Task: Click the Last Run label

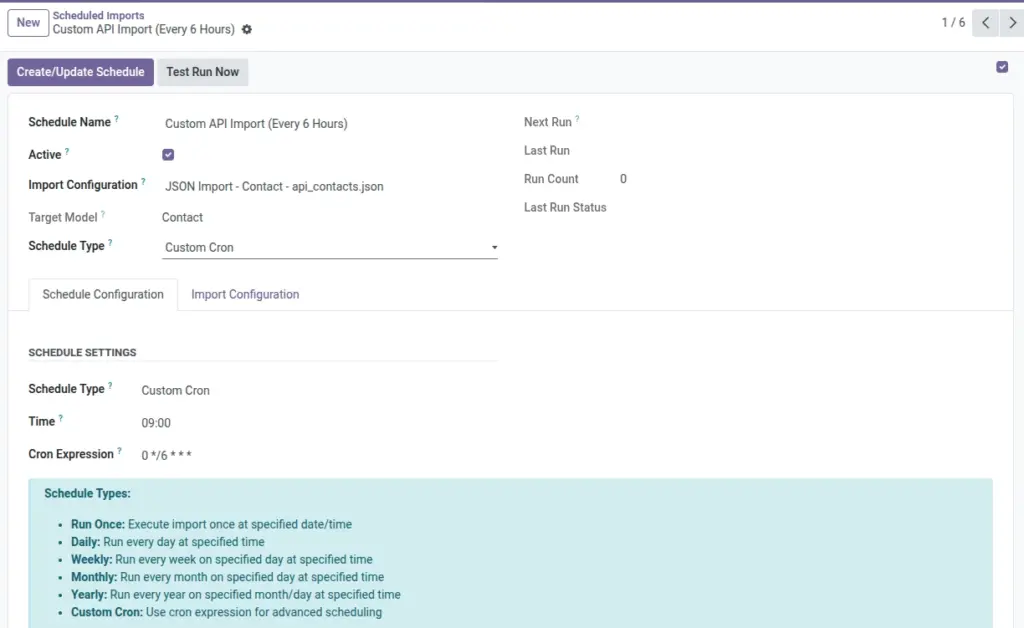Action: 547,151
